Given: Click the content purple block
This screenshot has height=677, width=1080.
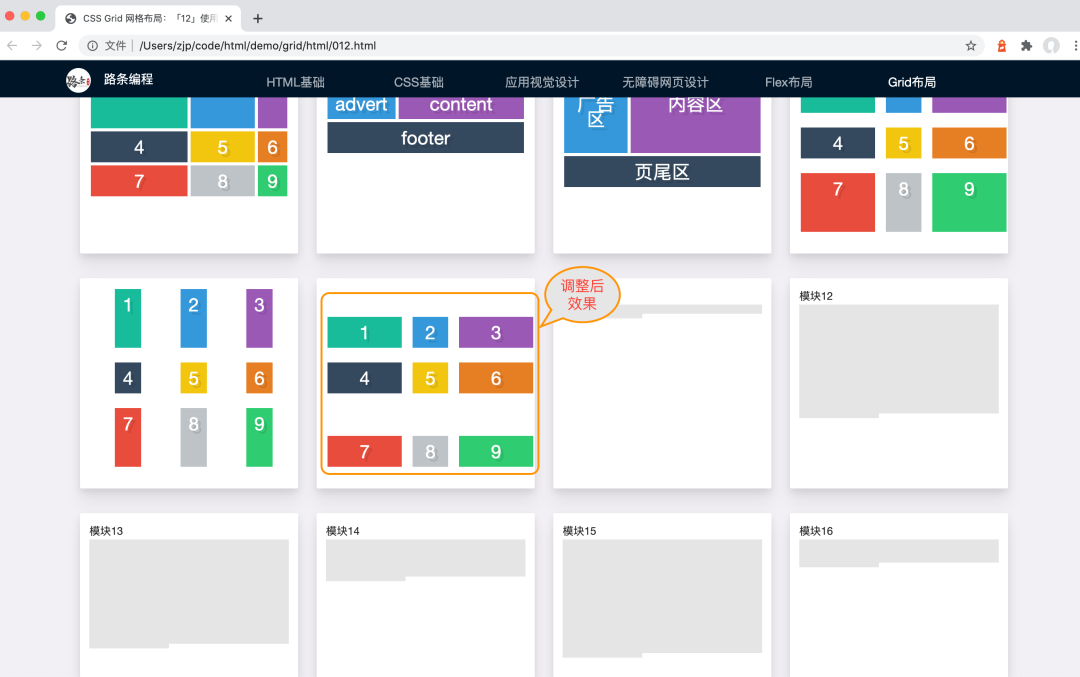Looking at the screenshot, I should click(x=461, y=107).
